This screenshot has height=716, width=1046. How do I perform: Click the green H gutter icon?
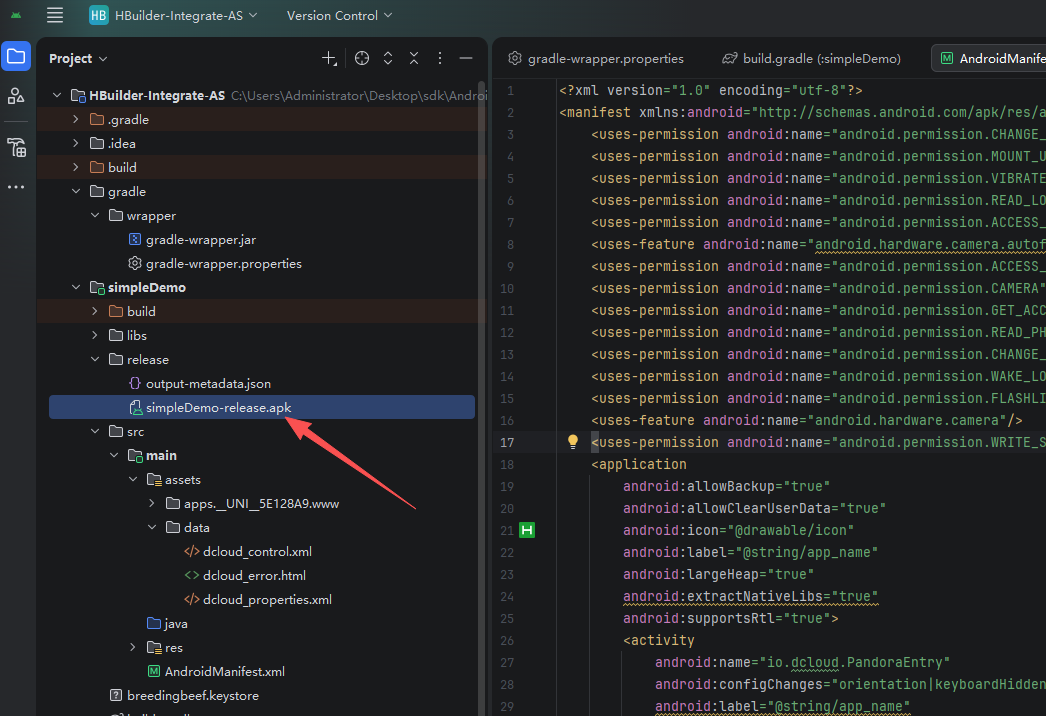tap(527, 530)
